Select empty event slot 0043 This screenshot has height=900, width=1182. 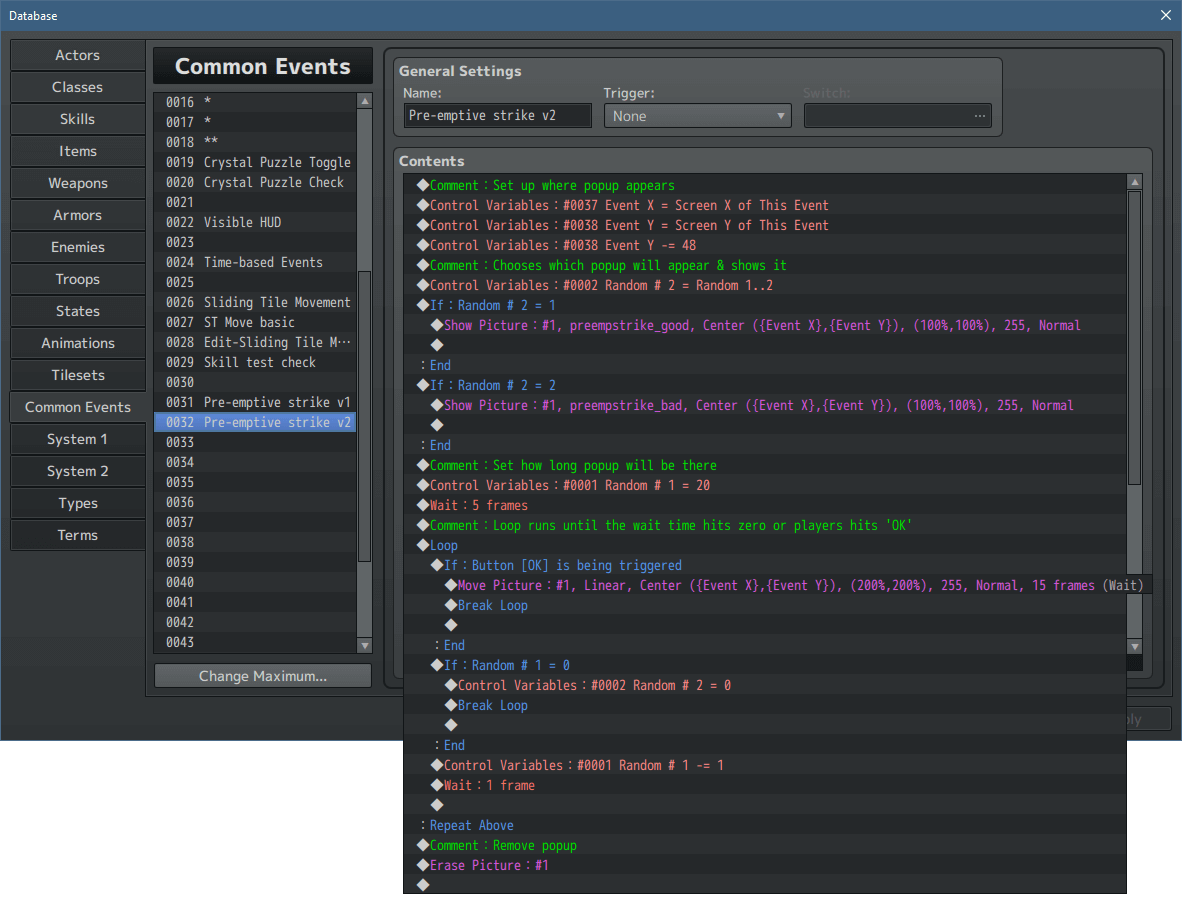256,642
